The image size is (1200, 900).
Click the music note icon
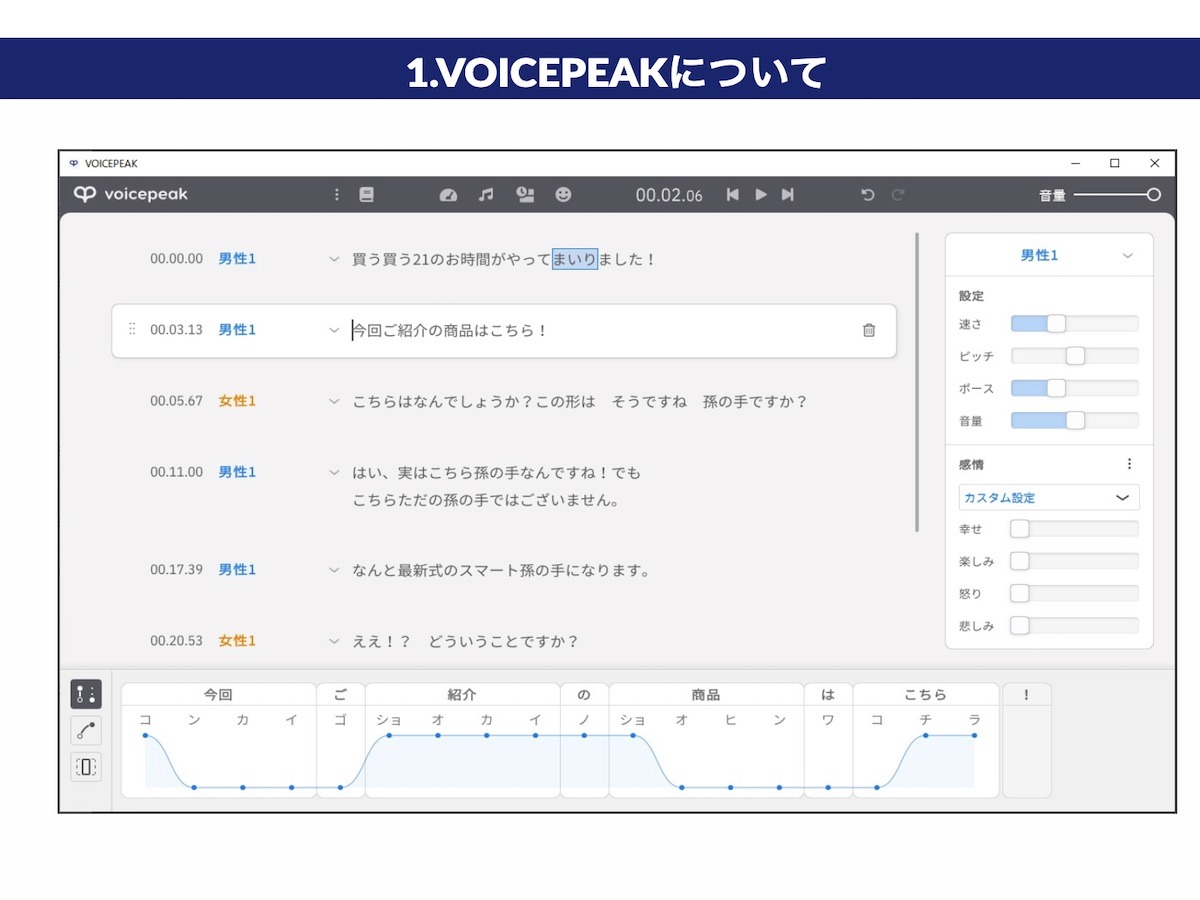pyautogui.click(x=486, y=195)
